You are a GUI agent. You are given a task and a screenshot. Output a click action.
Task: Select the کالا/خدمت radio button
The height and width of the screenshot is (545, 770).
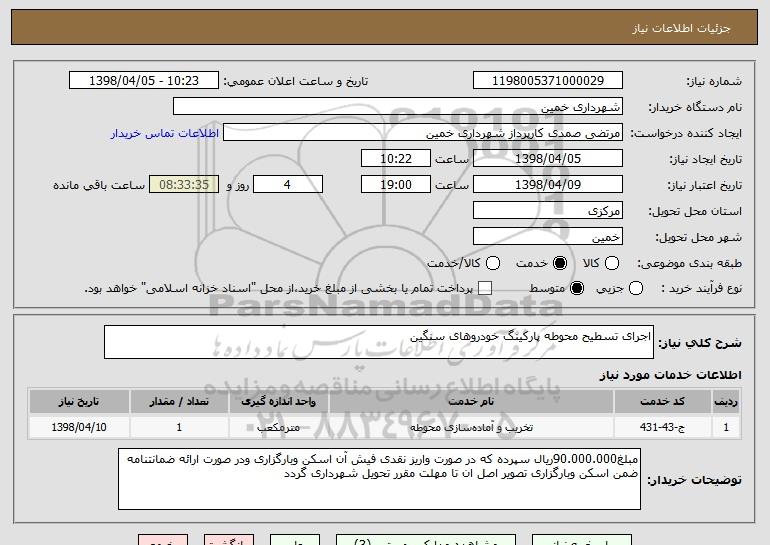tap(493, 263)
